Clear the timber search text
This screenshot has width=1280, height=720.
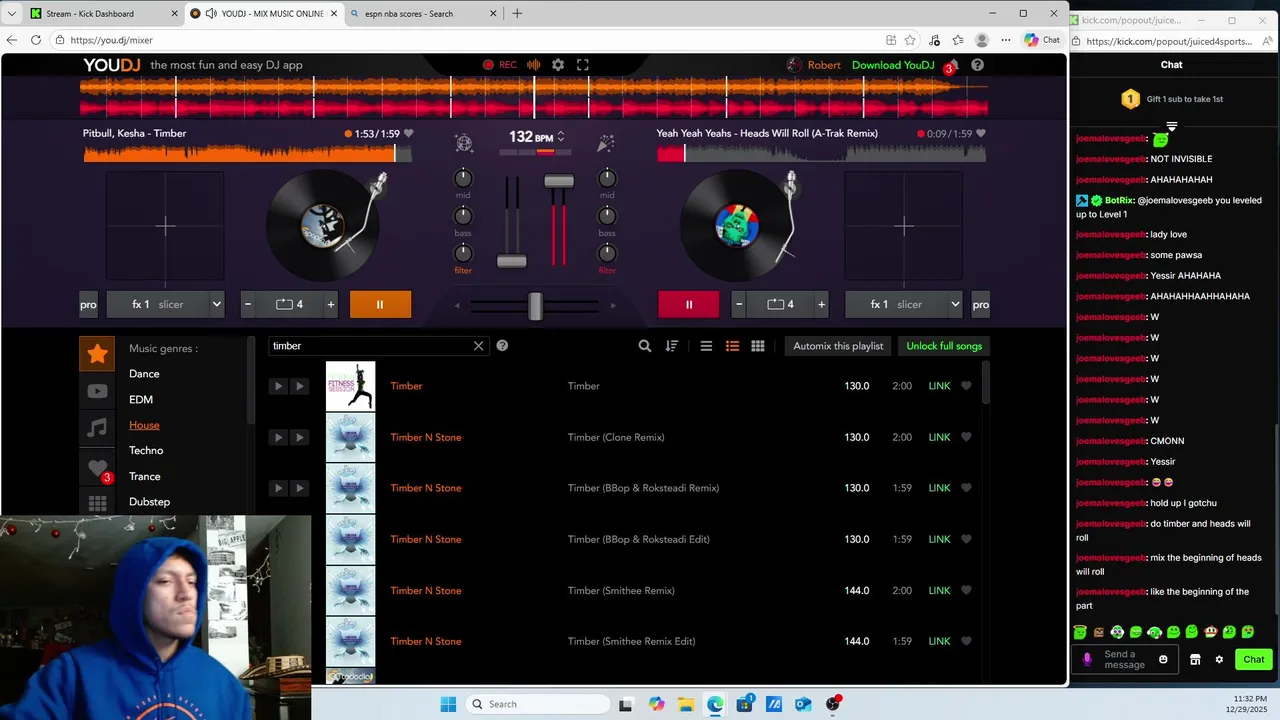[478, 346]
